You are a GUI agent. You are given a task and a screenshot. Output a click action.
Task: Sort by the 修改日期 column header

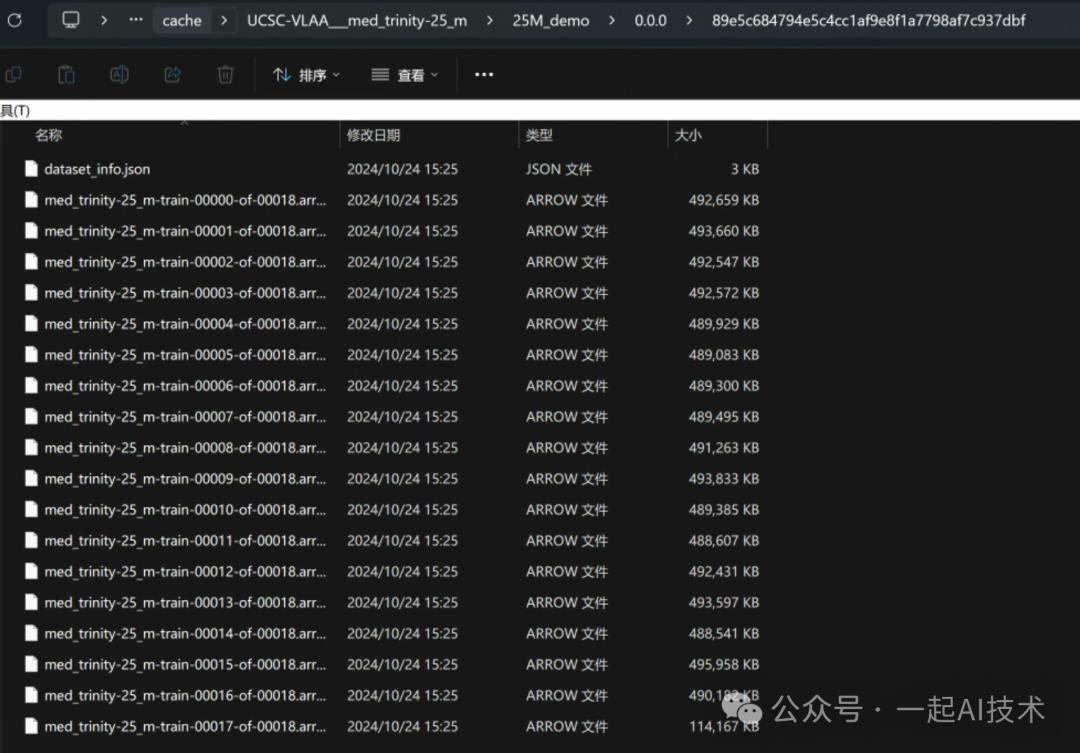click(x=374, y=135)
